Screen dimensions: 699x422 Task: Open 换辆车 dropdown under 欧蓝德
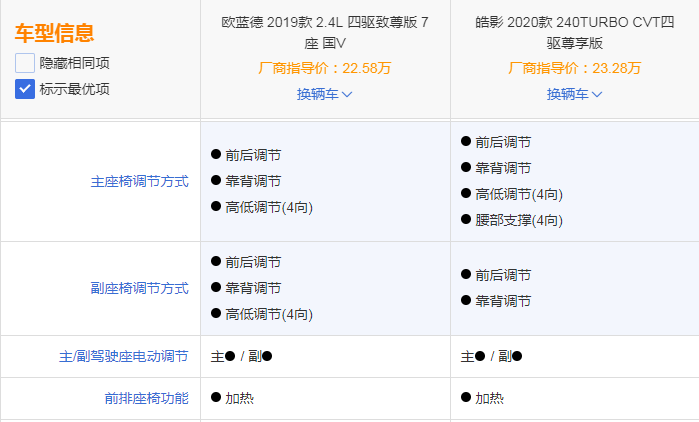[x=325, y=94]
